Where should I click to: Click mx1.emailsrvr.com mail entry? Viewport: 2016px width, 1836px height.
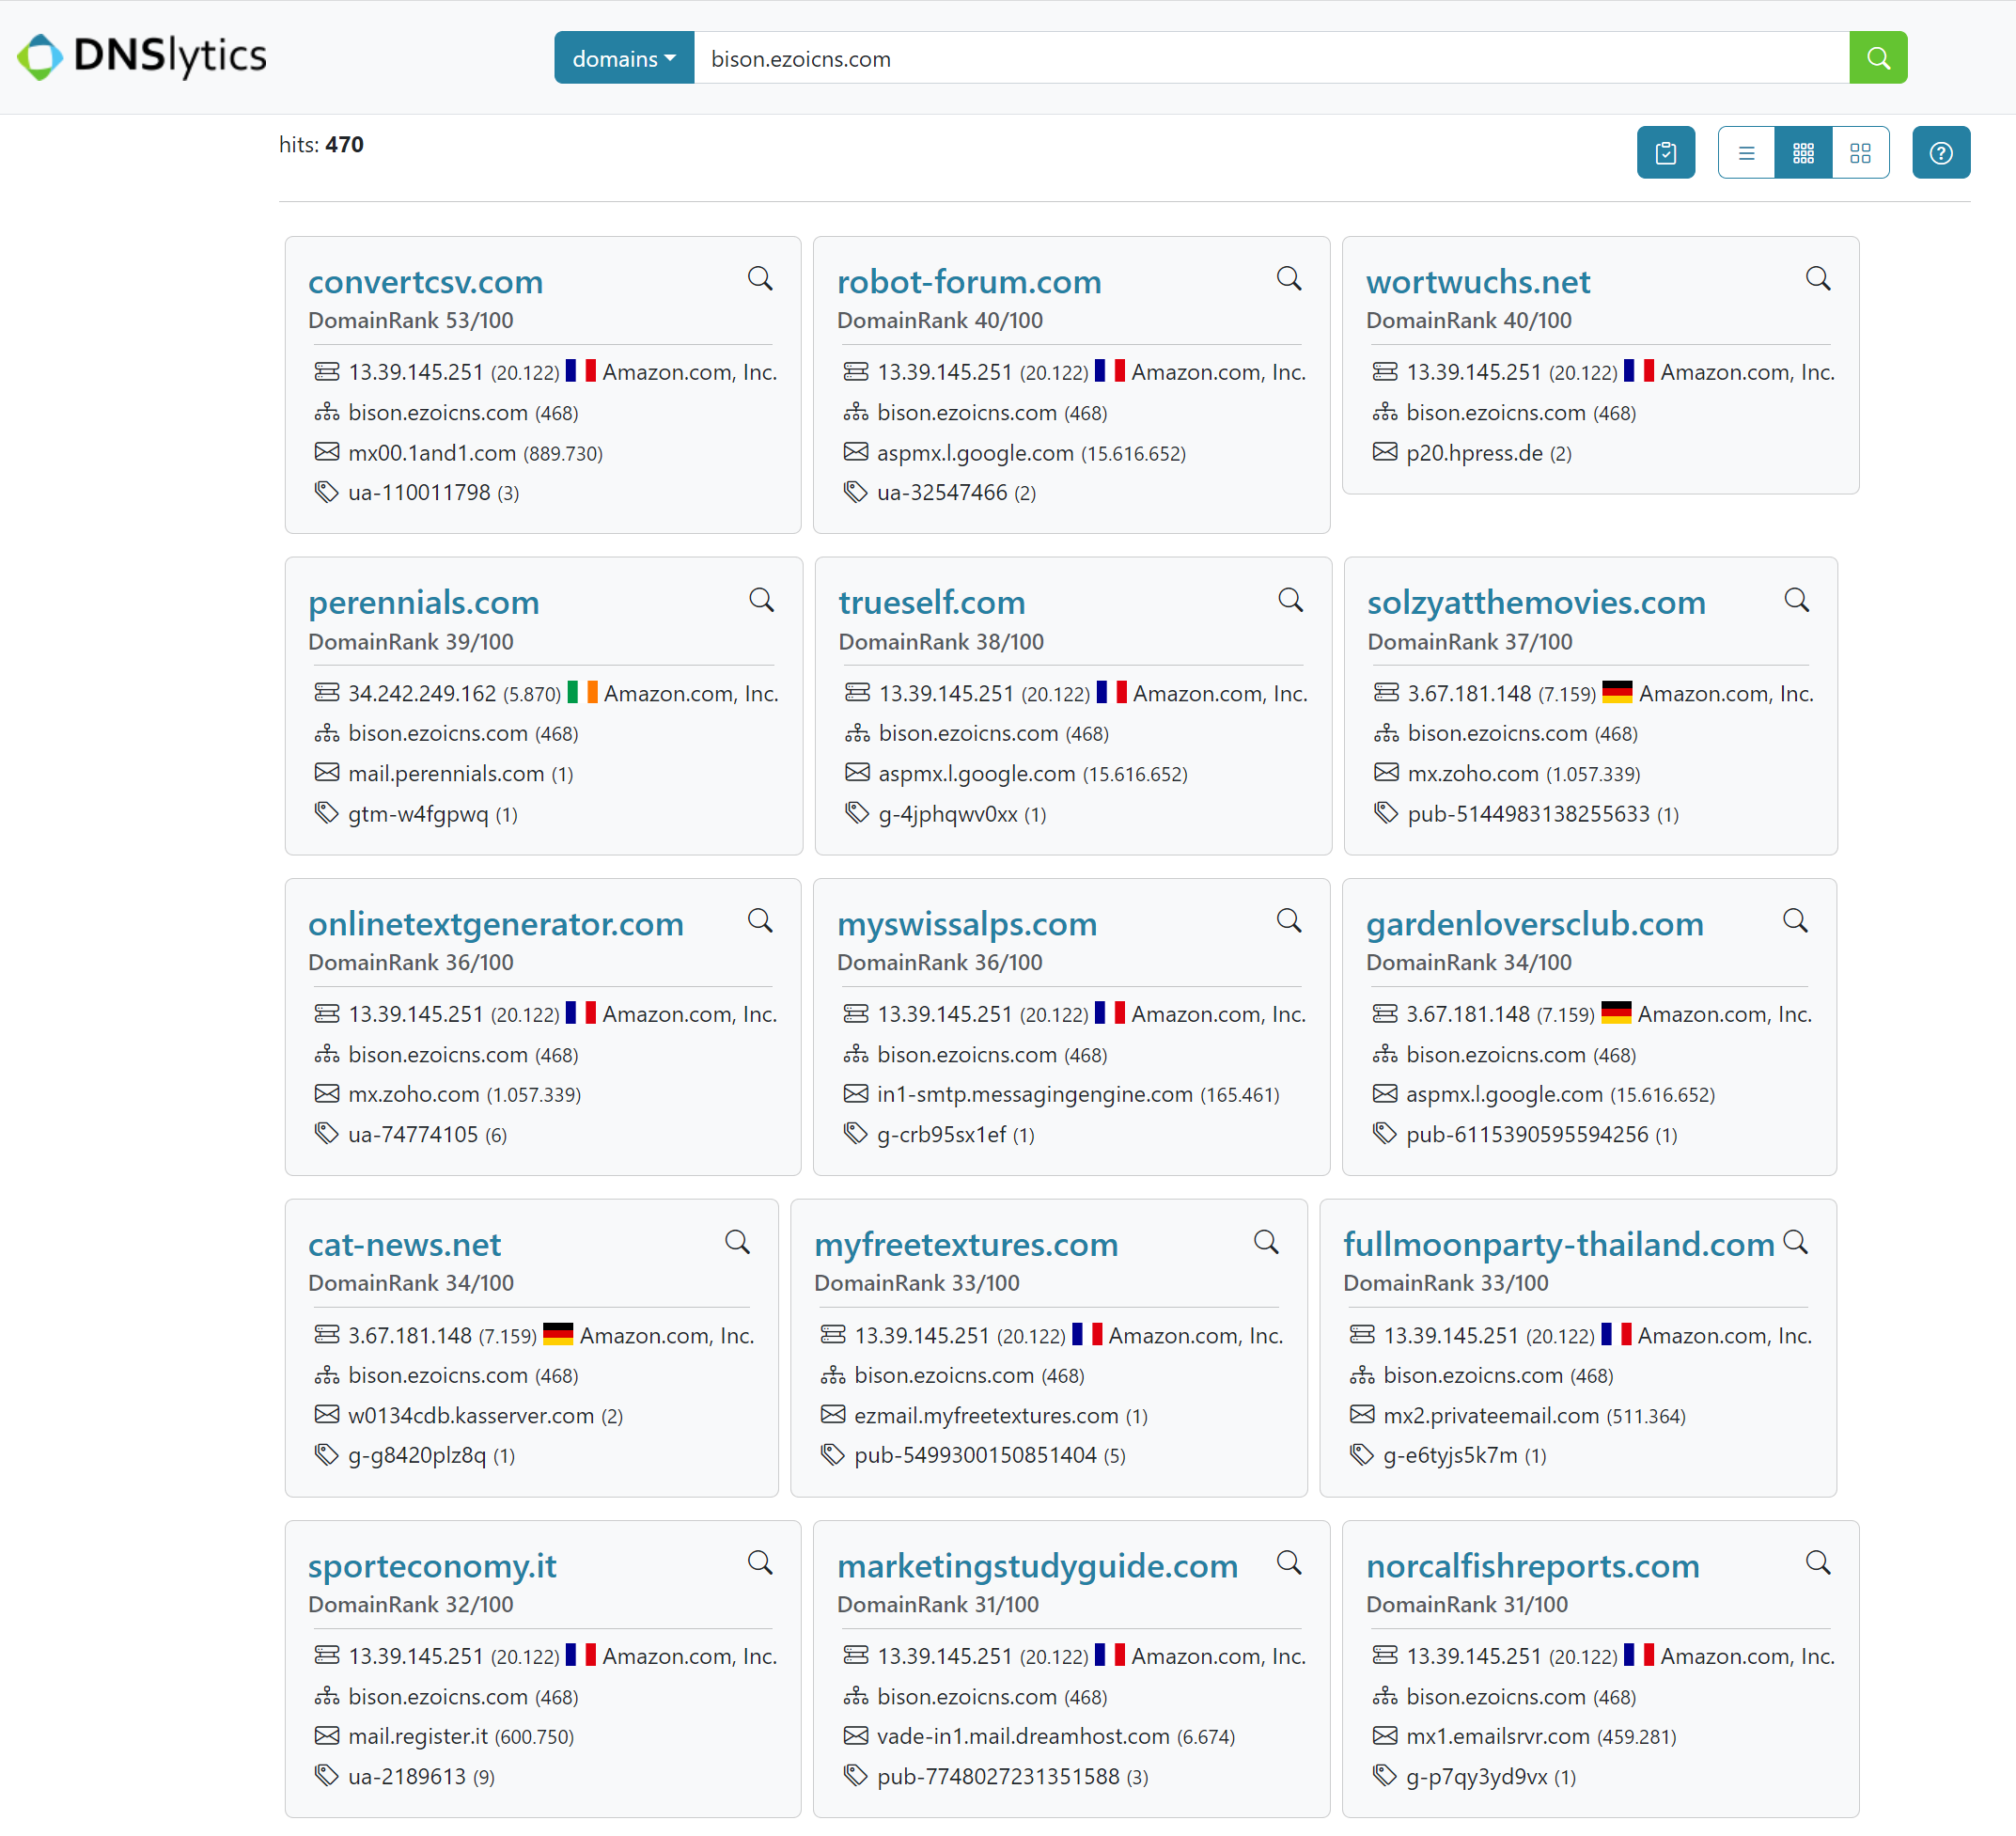(x=1498, y=1736)
